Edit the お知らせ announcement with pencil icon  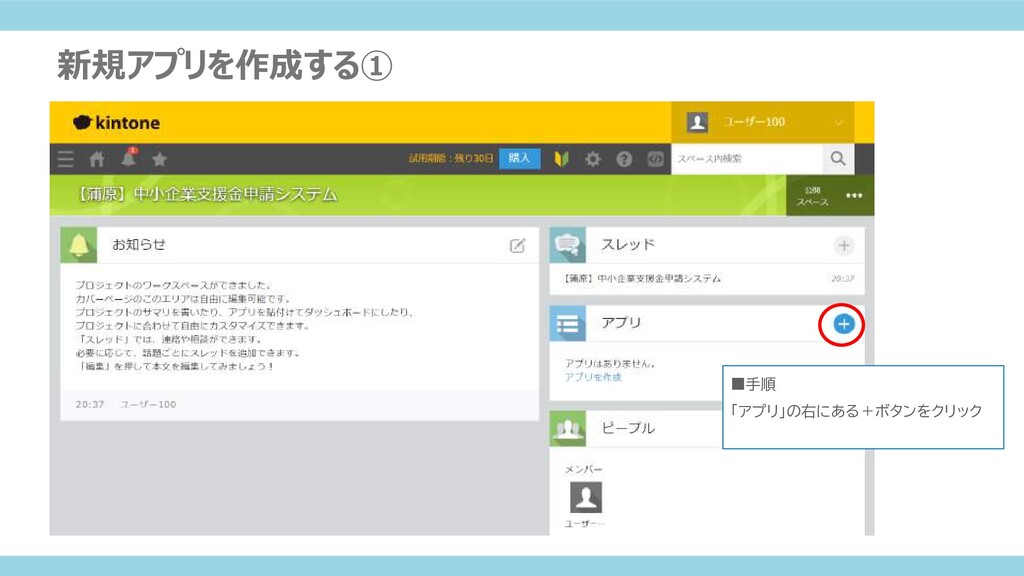[x=517, y=246]
